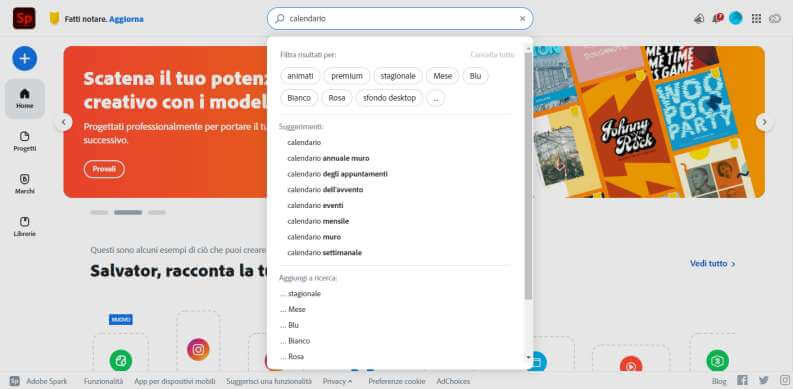Choose the red video template icon
The image size is (793, 389).
coord(631,364)
